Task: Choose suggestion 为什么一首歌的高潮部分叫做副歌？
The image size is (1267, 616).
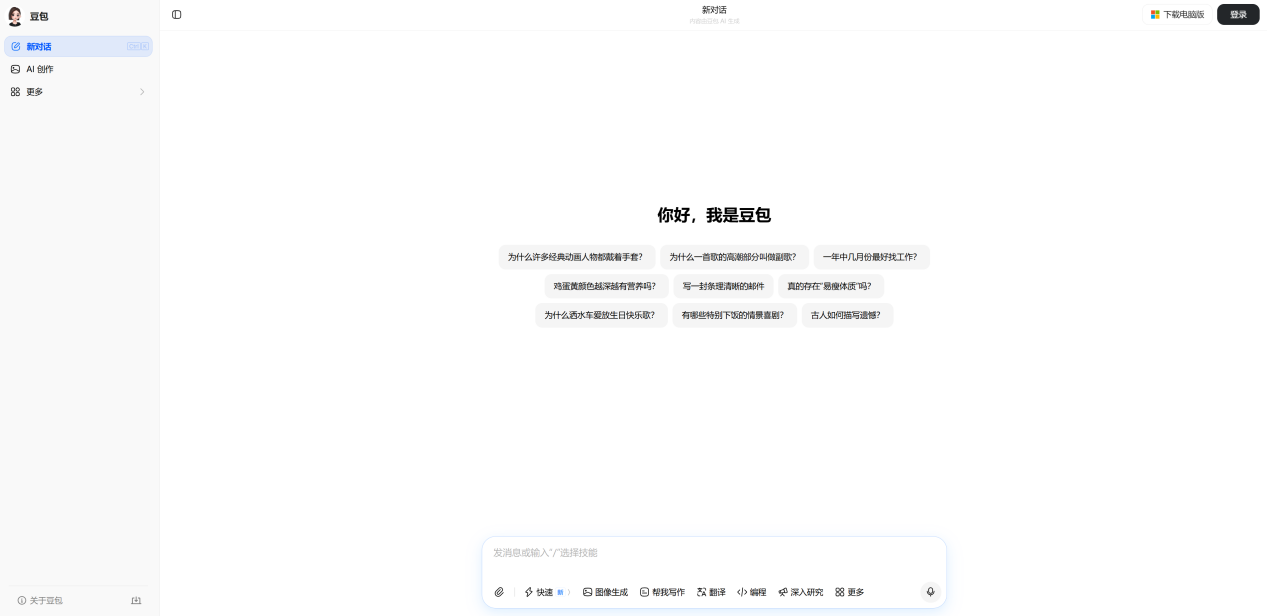Action: [734, 257]
